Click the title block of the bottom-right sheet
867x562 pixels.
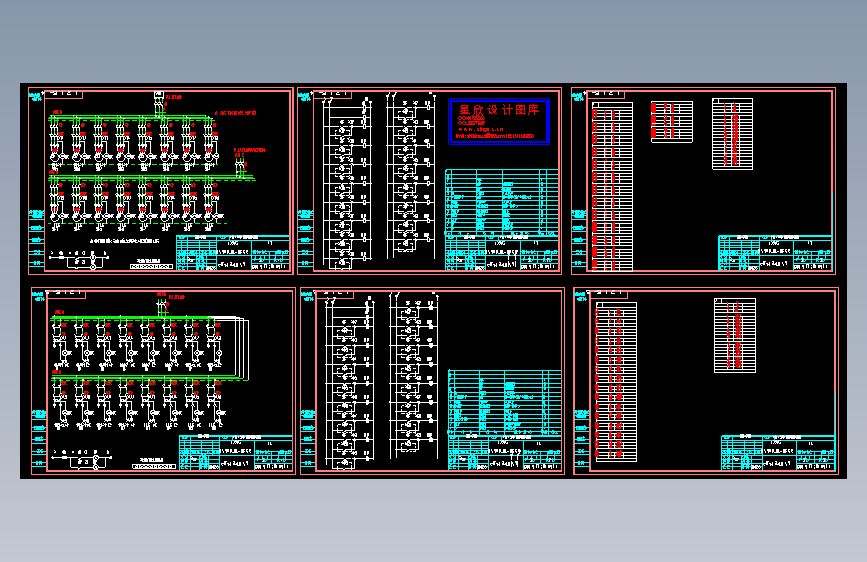point(778,453)
